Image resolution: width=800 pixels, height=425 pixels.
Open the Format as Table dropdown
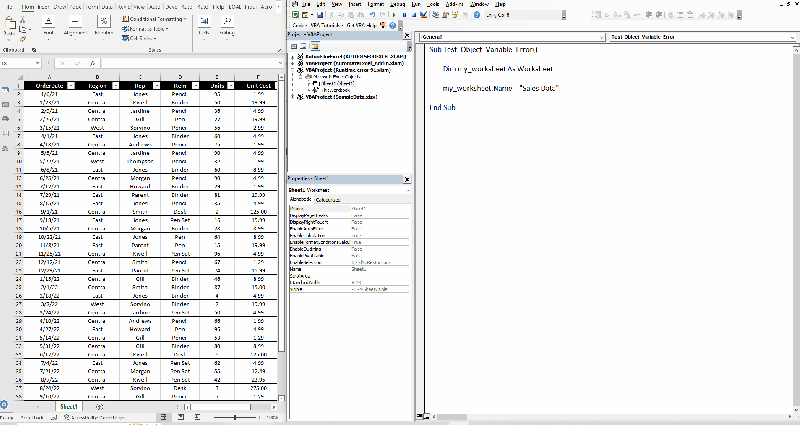point(145,29)
